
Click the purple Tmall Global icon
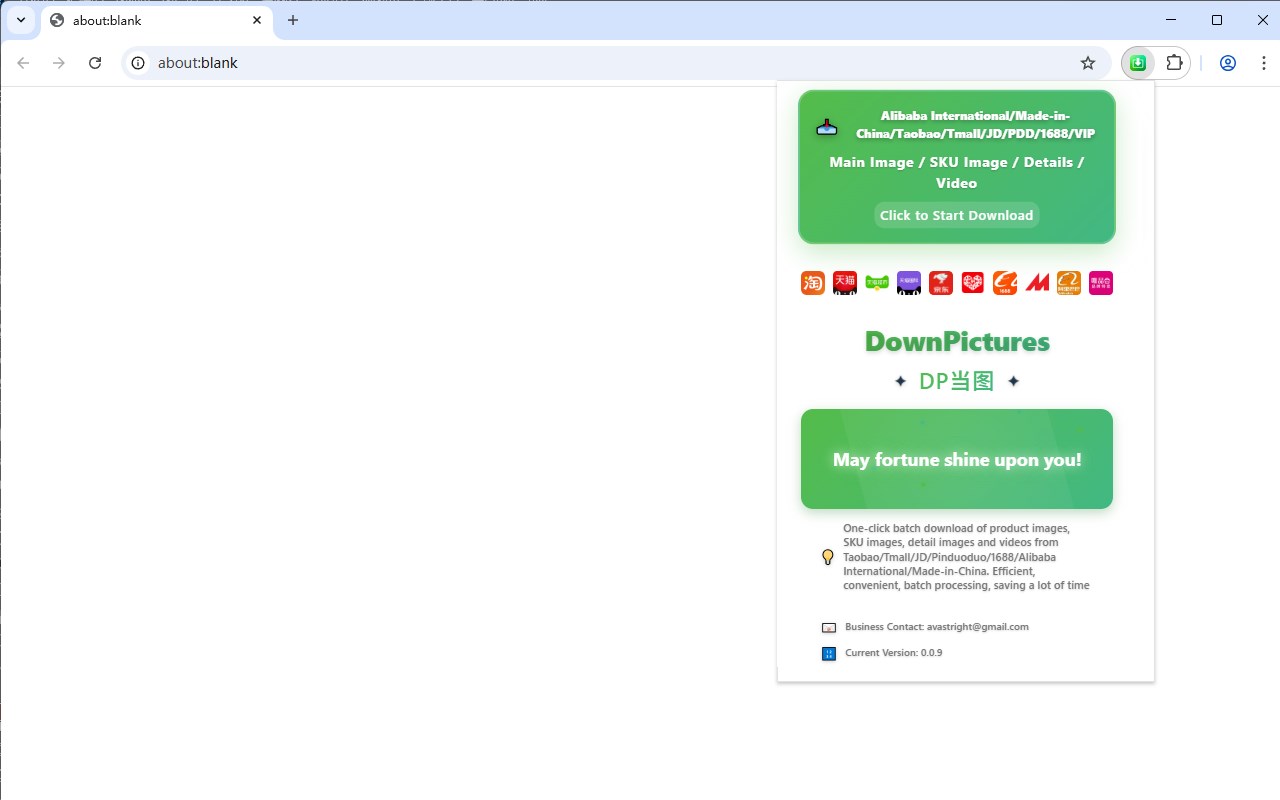point(909,283)
